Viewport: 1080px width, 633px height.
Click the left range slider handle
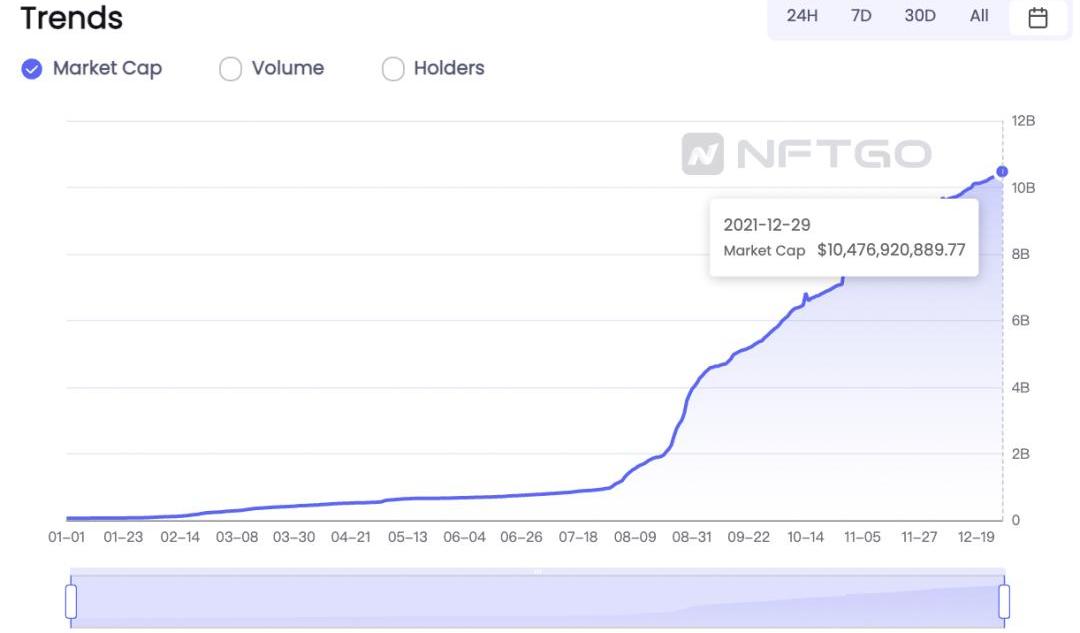[71, 601]
